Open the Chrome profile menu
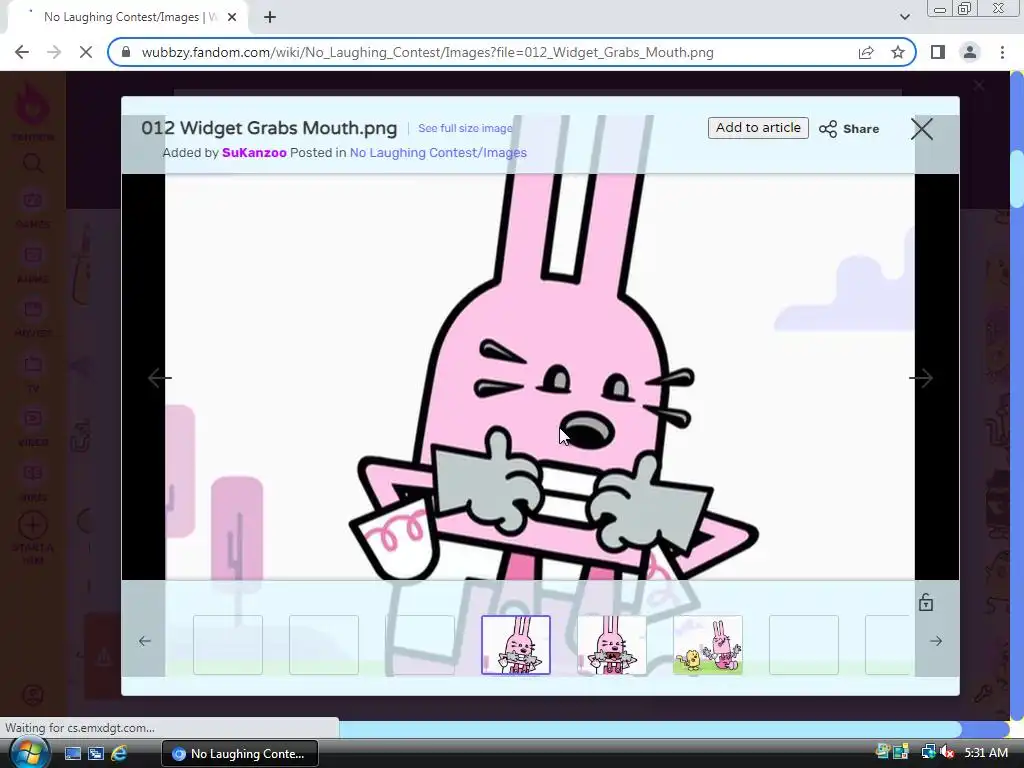The image size is (1024, 768). coord(970,52)
